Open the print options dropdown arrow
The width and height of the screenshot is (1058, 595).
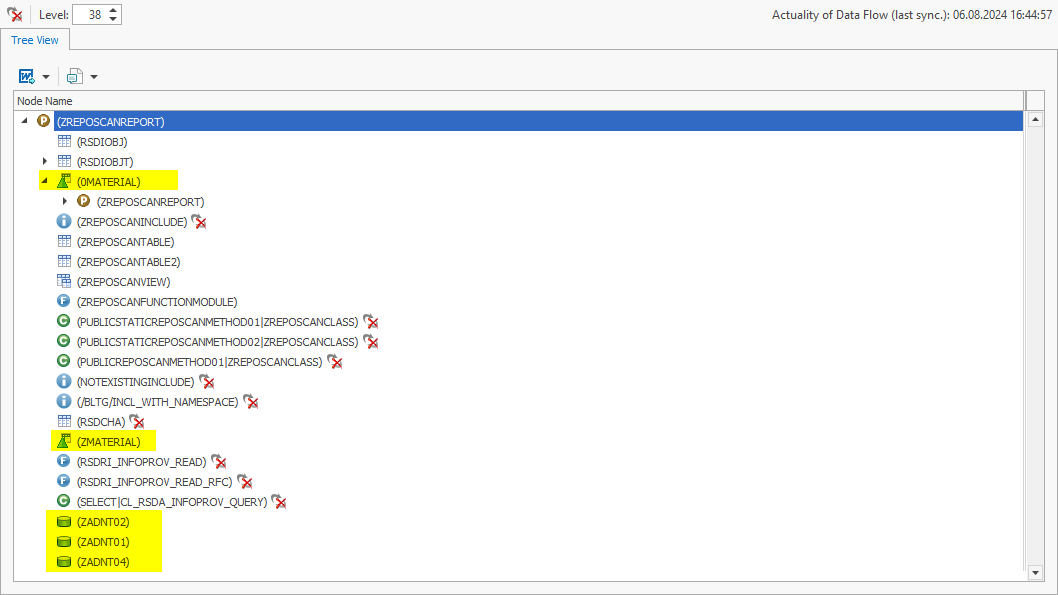click(94, 77)
